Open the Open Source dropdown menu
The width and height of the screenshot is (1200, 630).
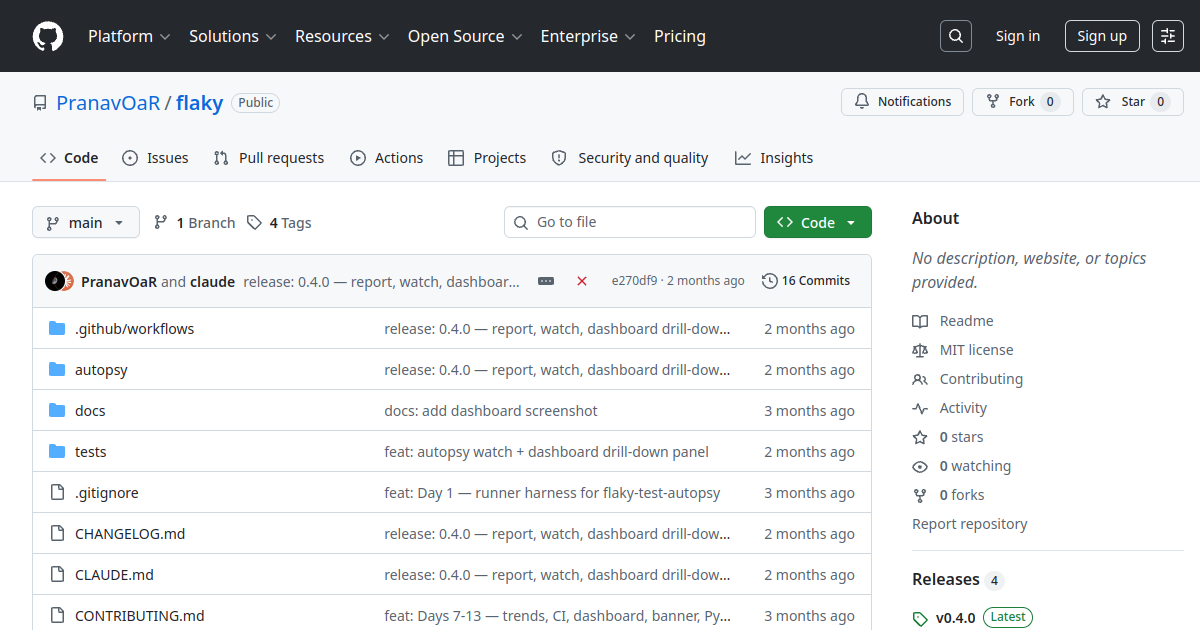pos(465,36)
